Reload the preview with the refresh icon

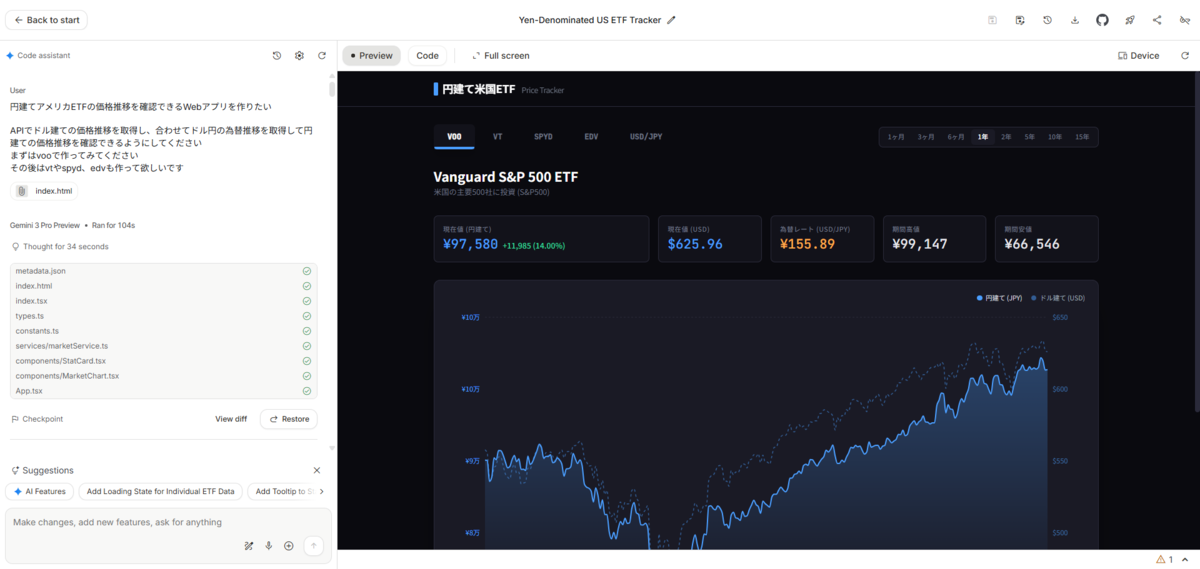click(1185, 56)
